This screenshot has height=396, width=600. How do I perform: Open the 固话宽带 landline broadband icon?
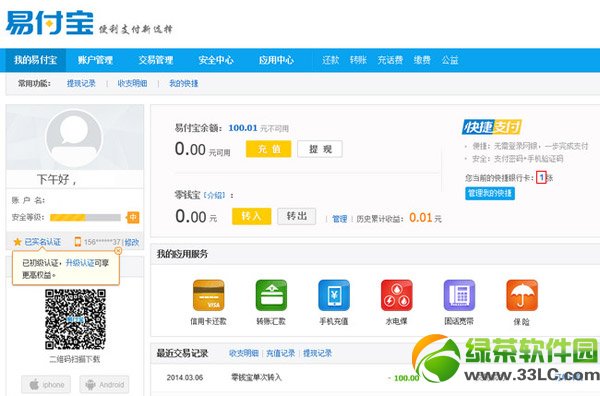(x=459, y=295)
